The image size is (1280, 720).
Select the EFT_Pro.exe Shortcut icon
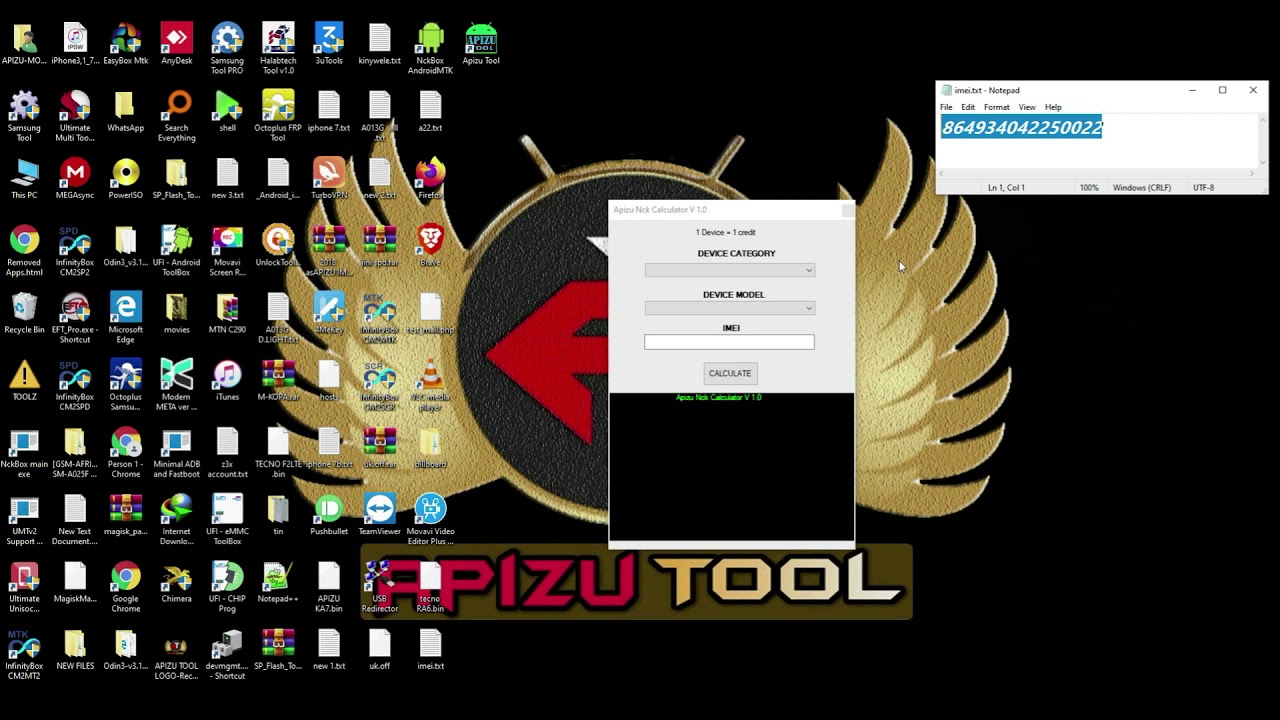click(74, 319)
